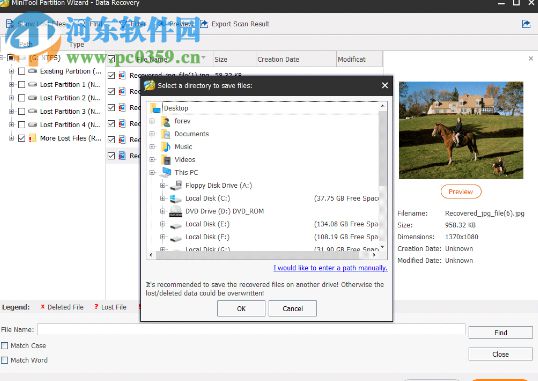Screen dimensions: 538x381
Task: Click the Export Scan Result toolbar icon
Action: (204, 24)
